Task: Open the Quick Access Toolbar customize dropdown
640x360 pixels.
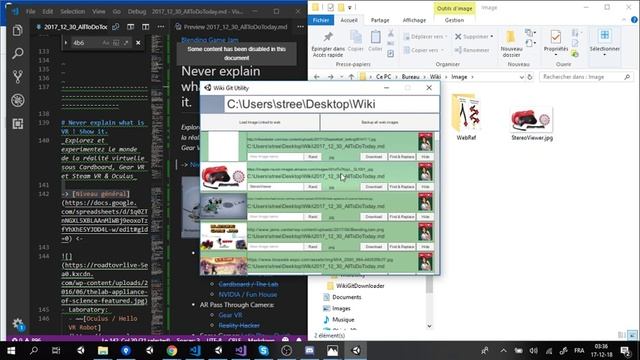Action: pyautogui.click(x=350, y=7)
